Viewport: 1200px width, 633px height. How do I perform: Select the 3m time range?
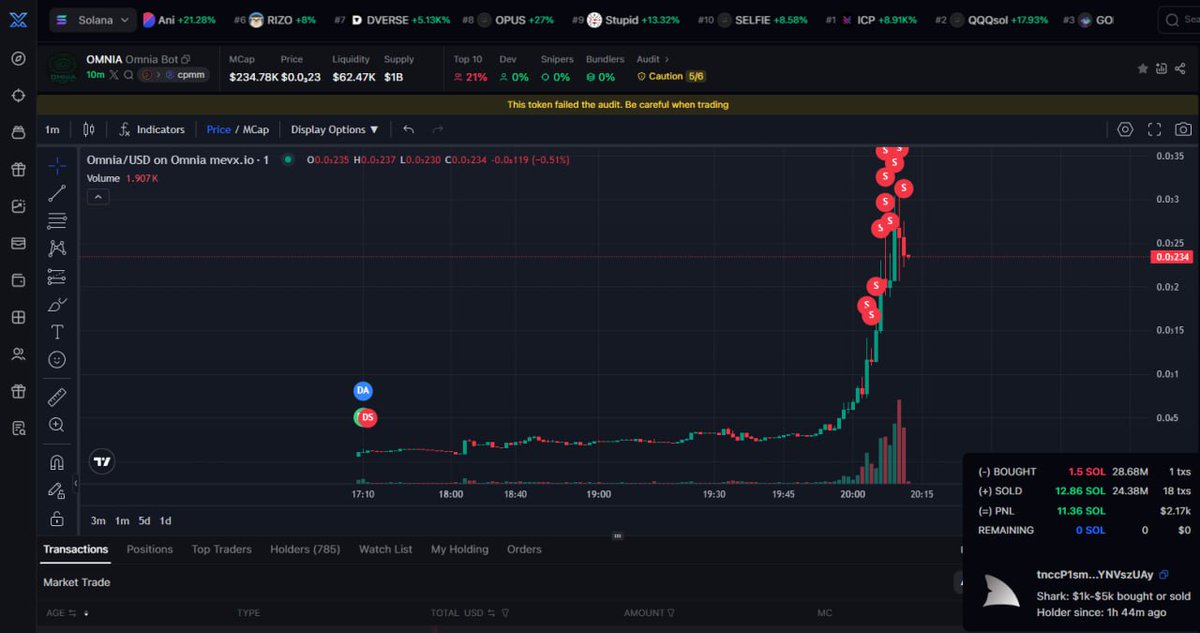coord(98,520)
